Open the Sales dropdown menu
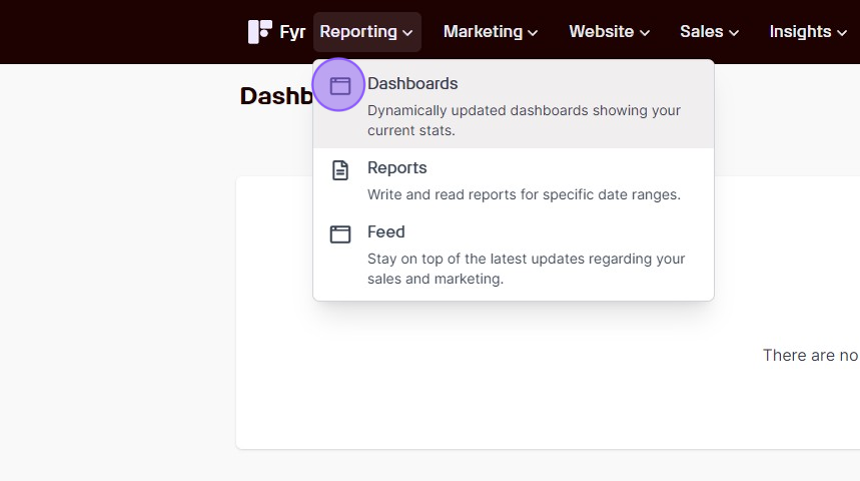This screenshot has height=481, width=860. pos(709,32)
